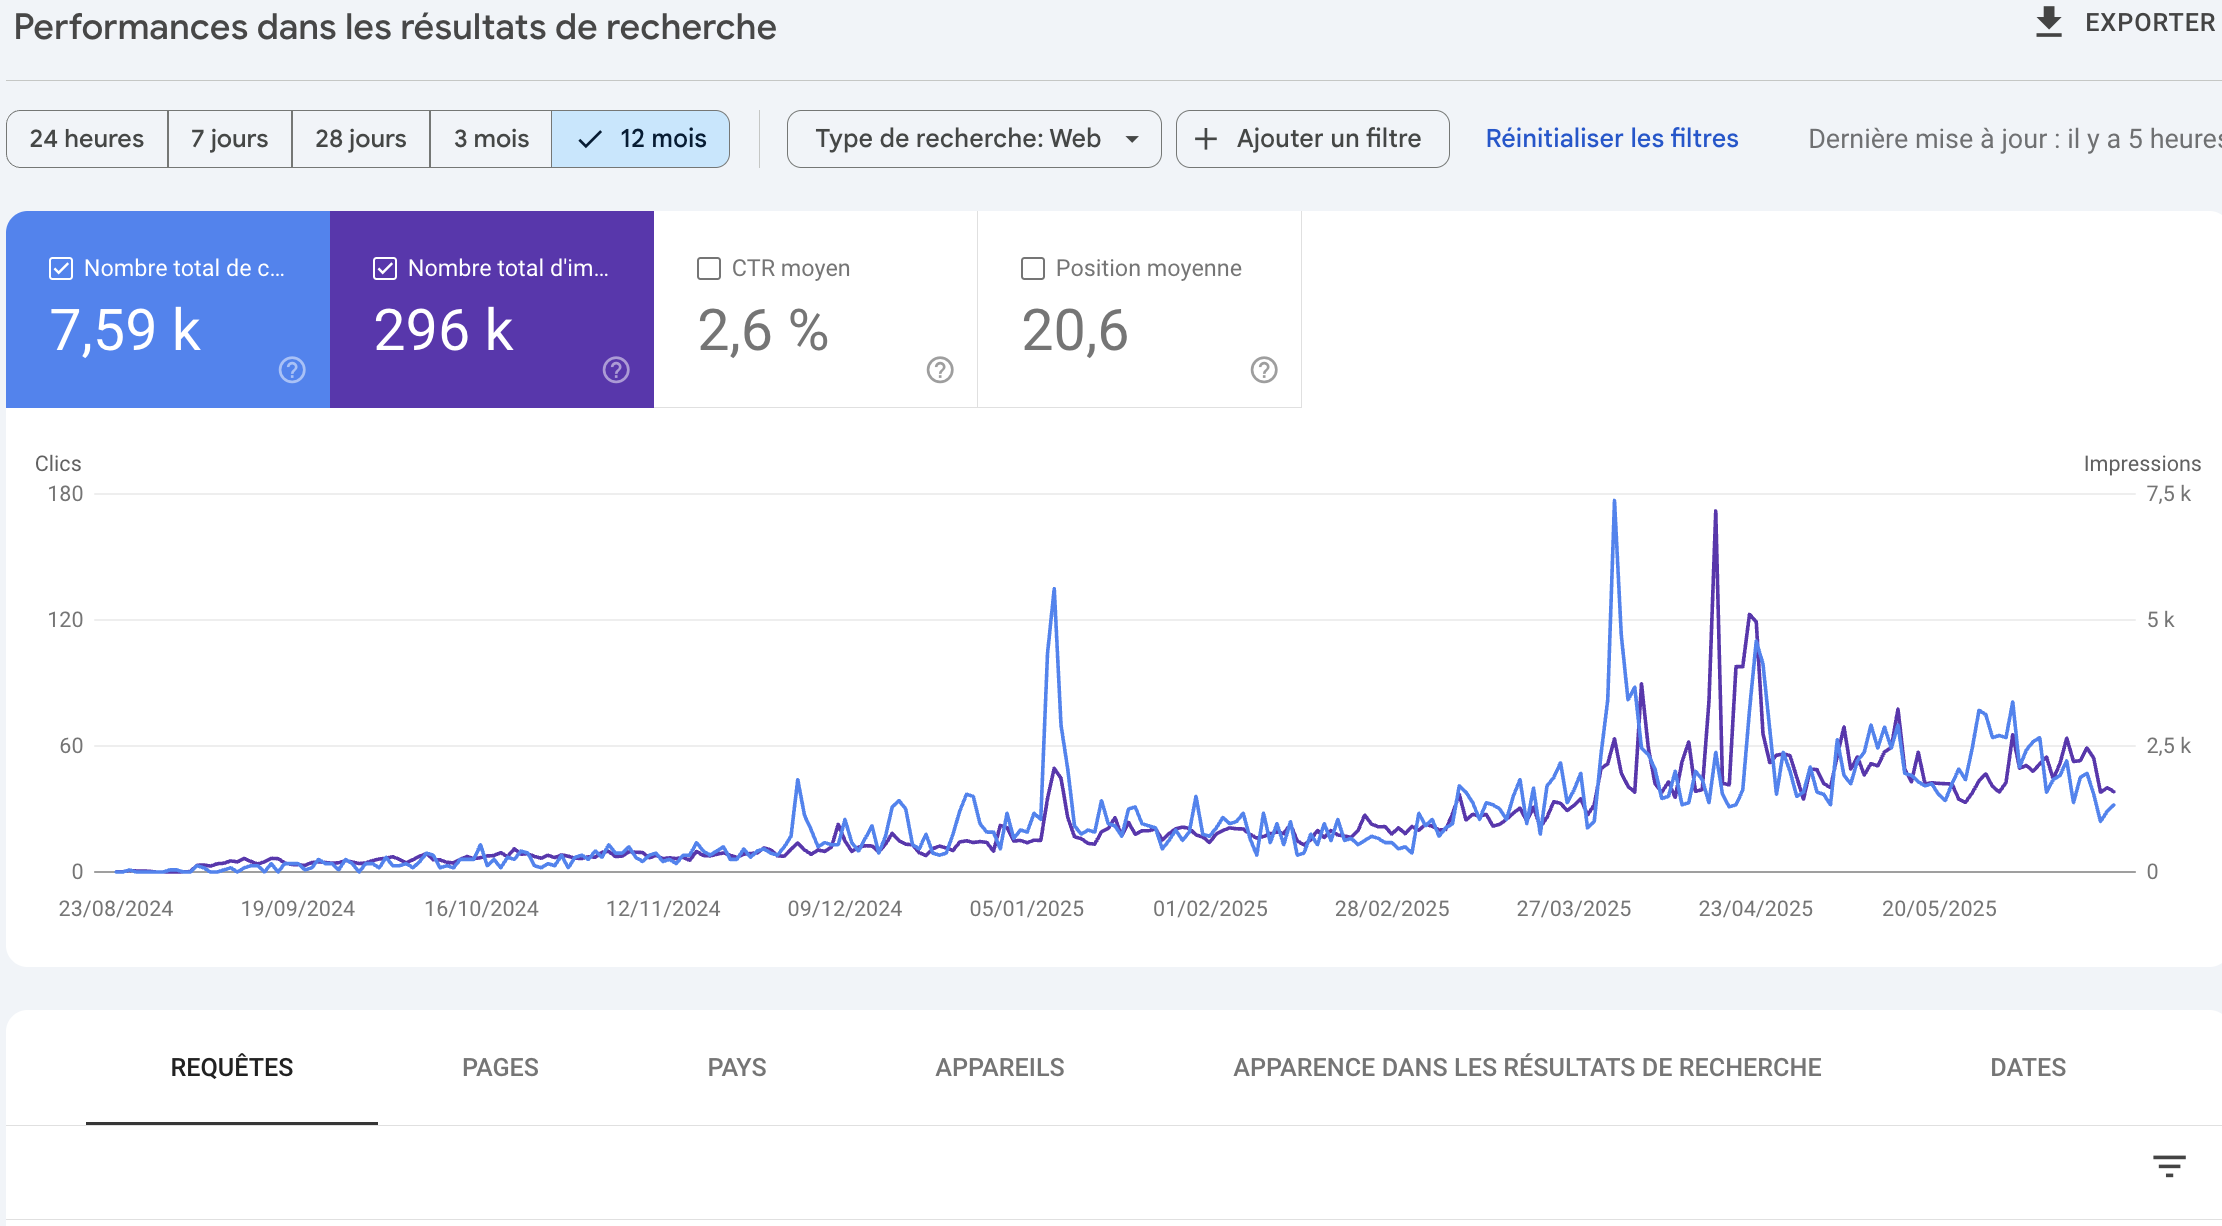The image size is (2222, 1226).
Task: Click the 01/02/2025 date axis label
Action: coord(1210,909)
